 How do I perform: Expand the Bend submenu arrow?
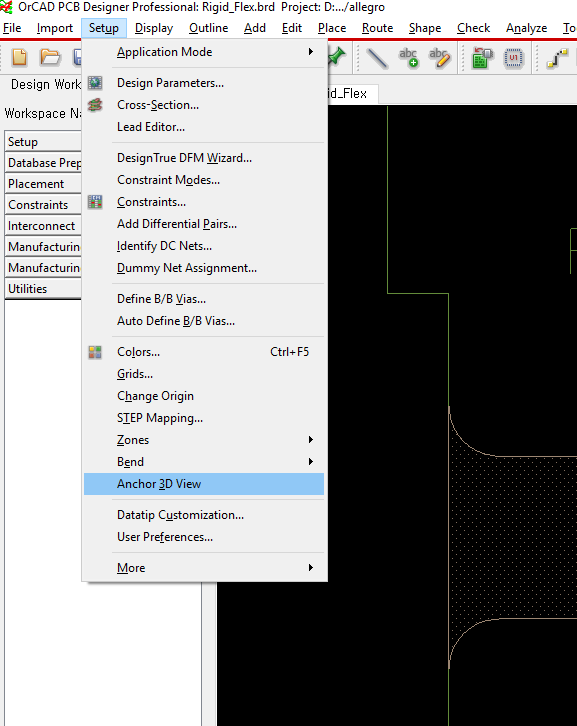click(x=311, y=462)
